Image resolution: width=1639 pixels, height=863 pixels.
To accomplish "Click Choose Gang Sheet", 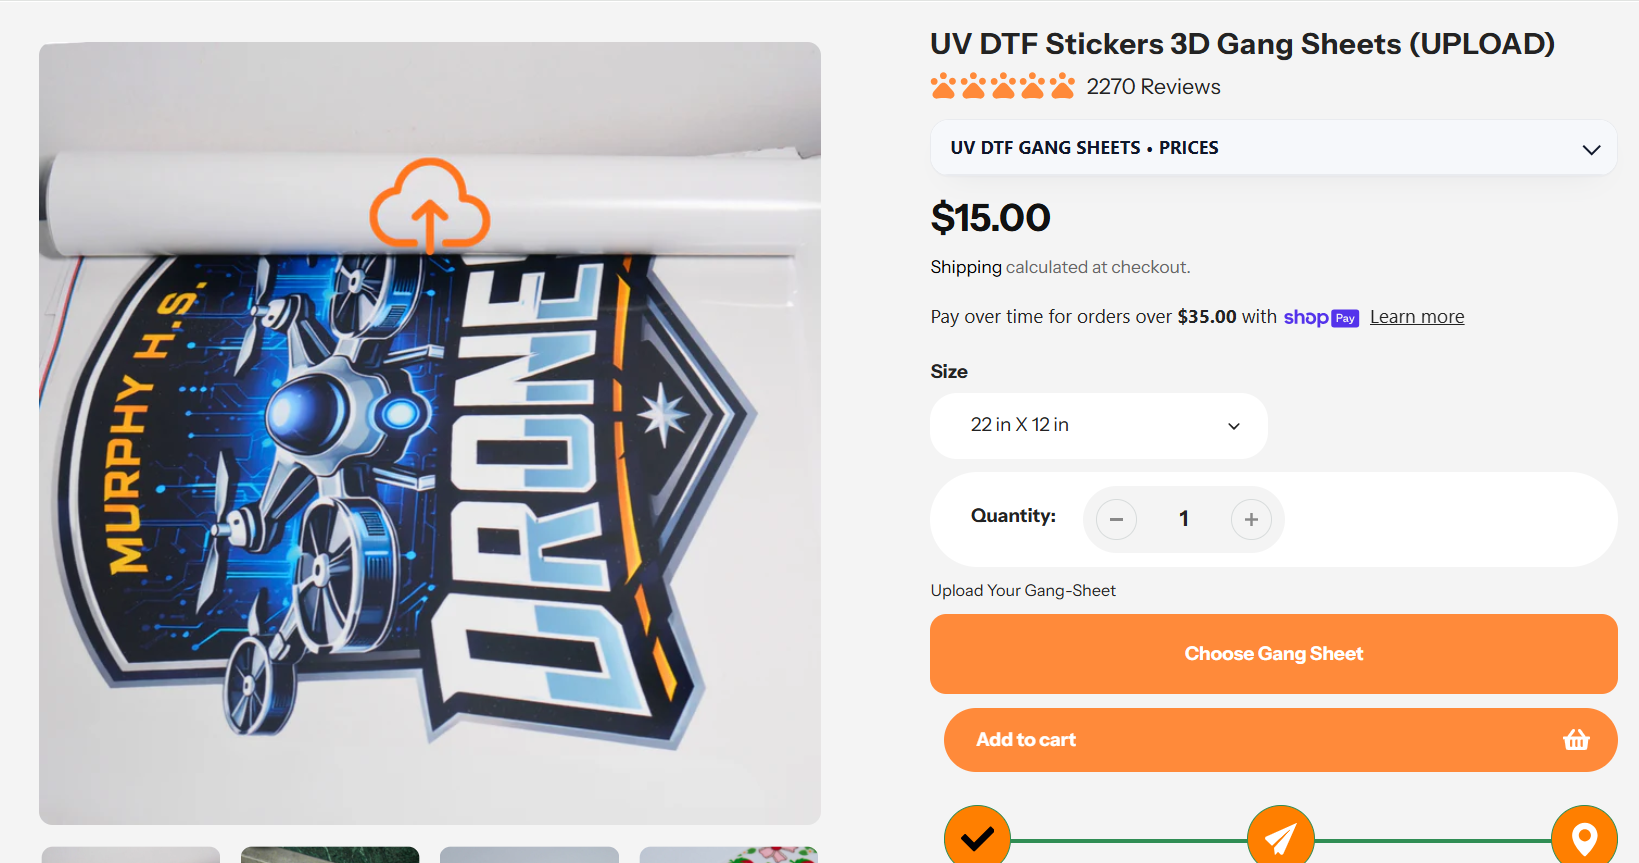I will [1272, 653].
